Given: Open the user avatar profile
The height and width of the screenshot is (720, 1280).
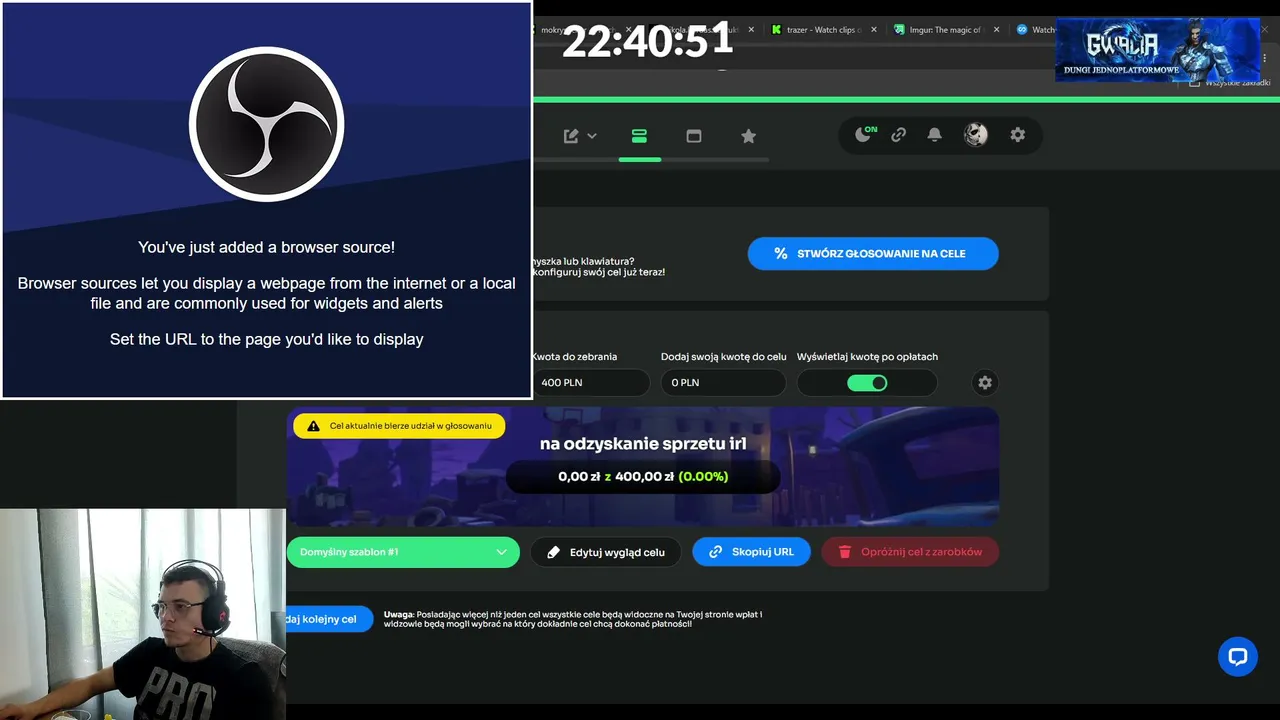Looking at the screenshot, I should point(976,135).
